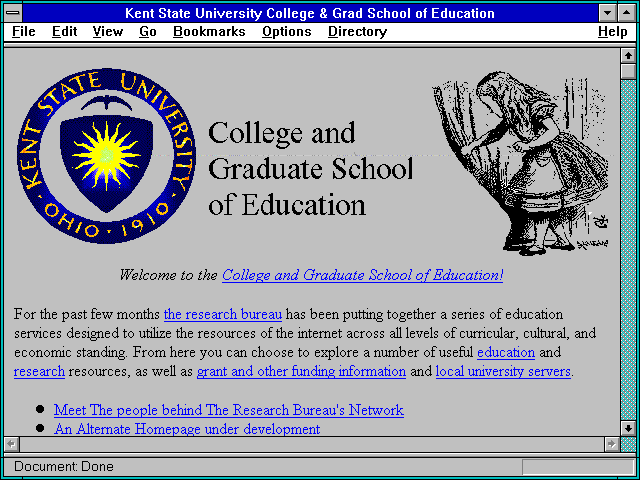The width and height of the screenshot is (640, 480).
Task: Click the window title bar text
Action: point(310,13)
